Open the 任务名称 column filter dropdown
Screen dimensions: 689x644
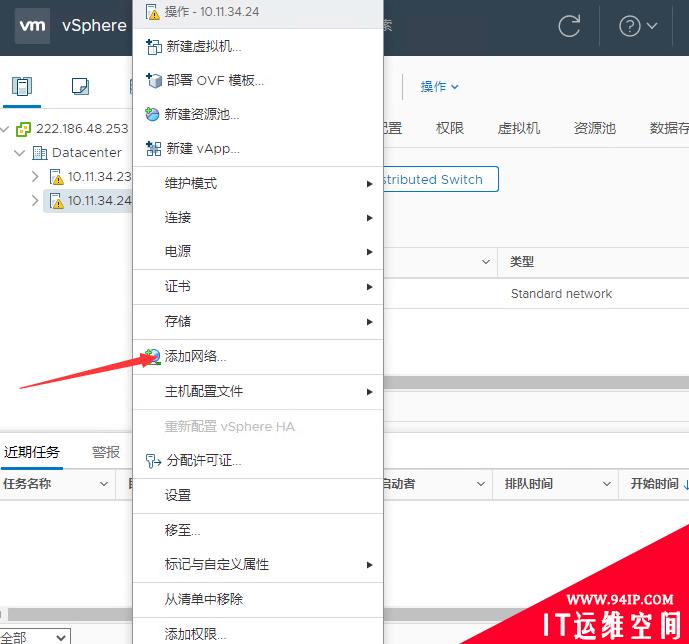(104, 484)
